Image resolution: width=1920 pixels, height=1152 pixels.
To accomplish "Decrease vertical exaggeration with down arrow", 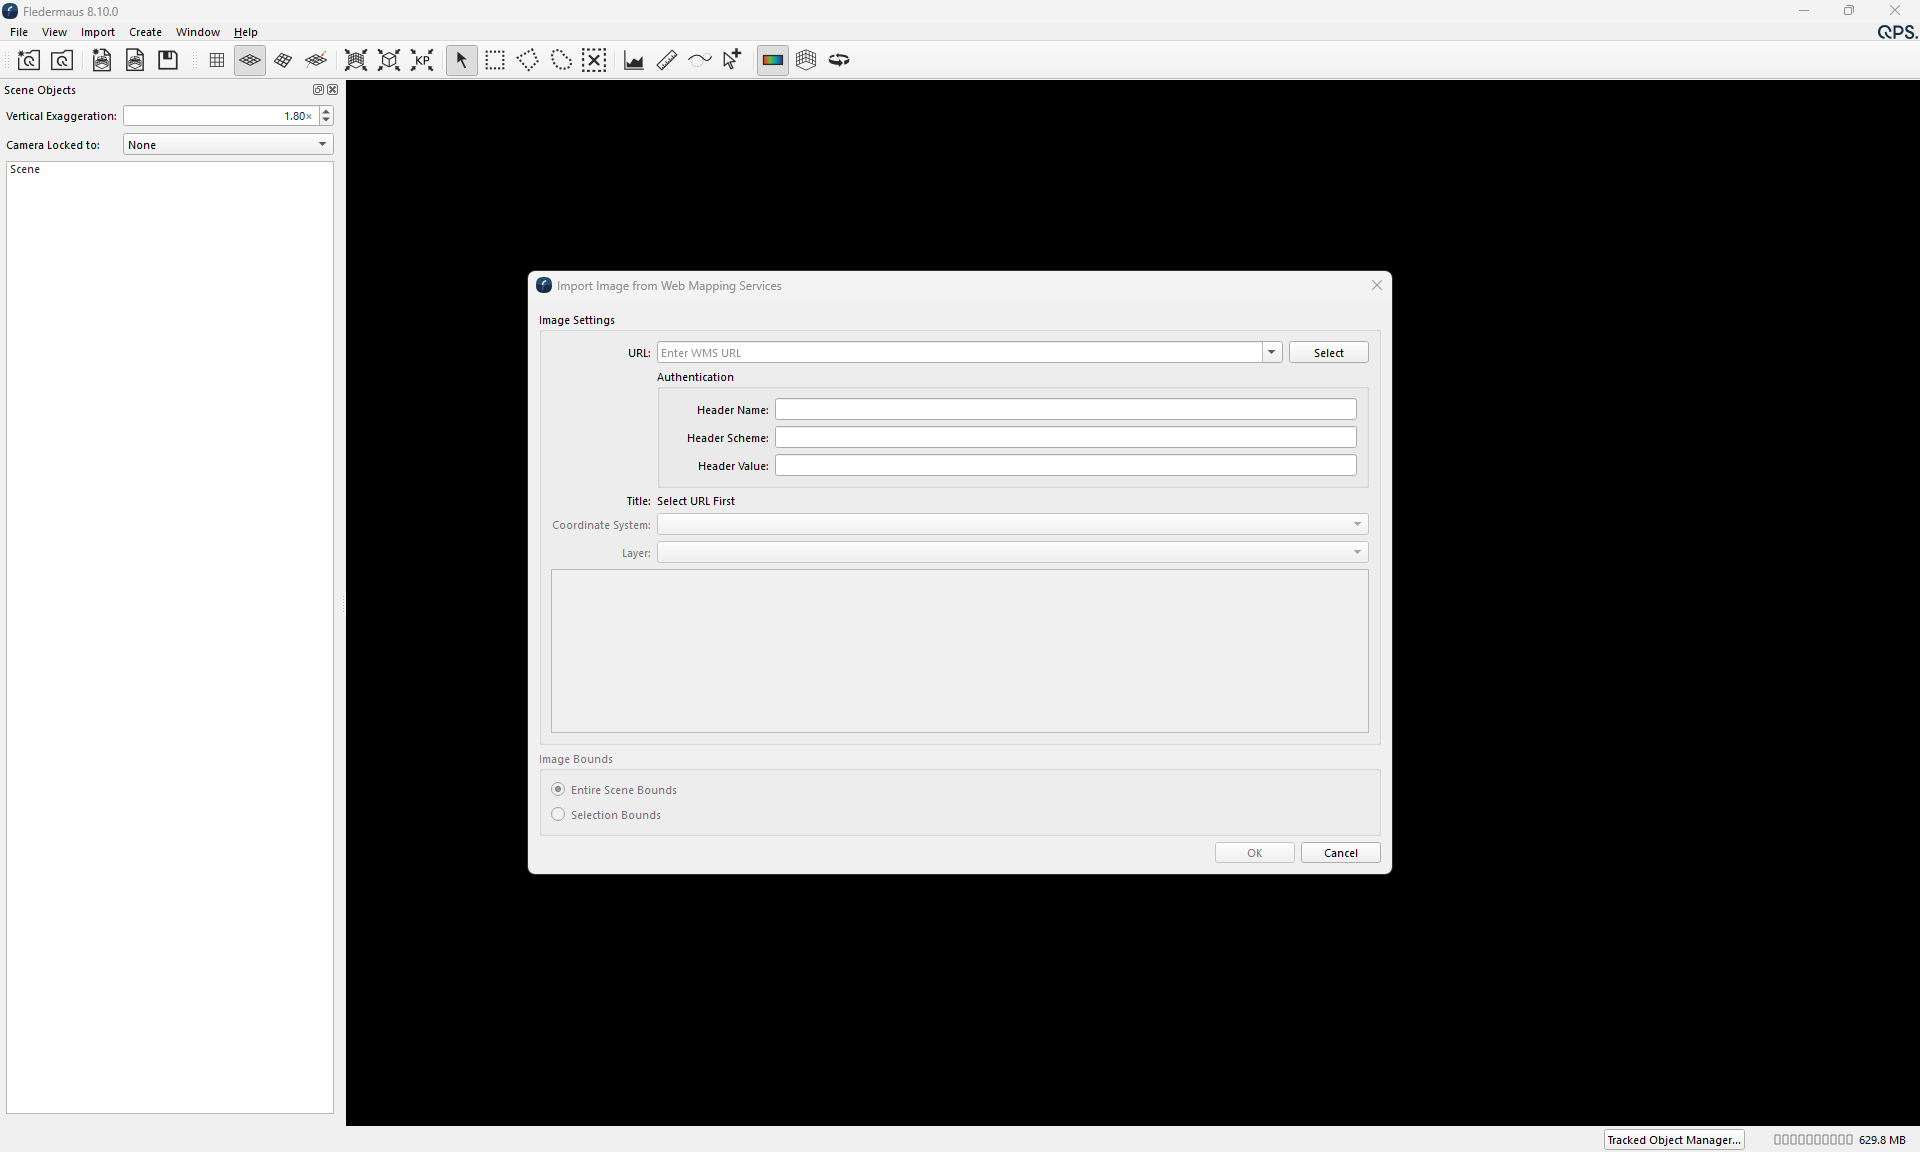I will (326, 121).
